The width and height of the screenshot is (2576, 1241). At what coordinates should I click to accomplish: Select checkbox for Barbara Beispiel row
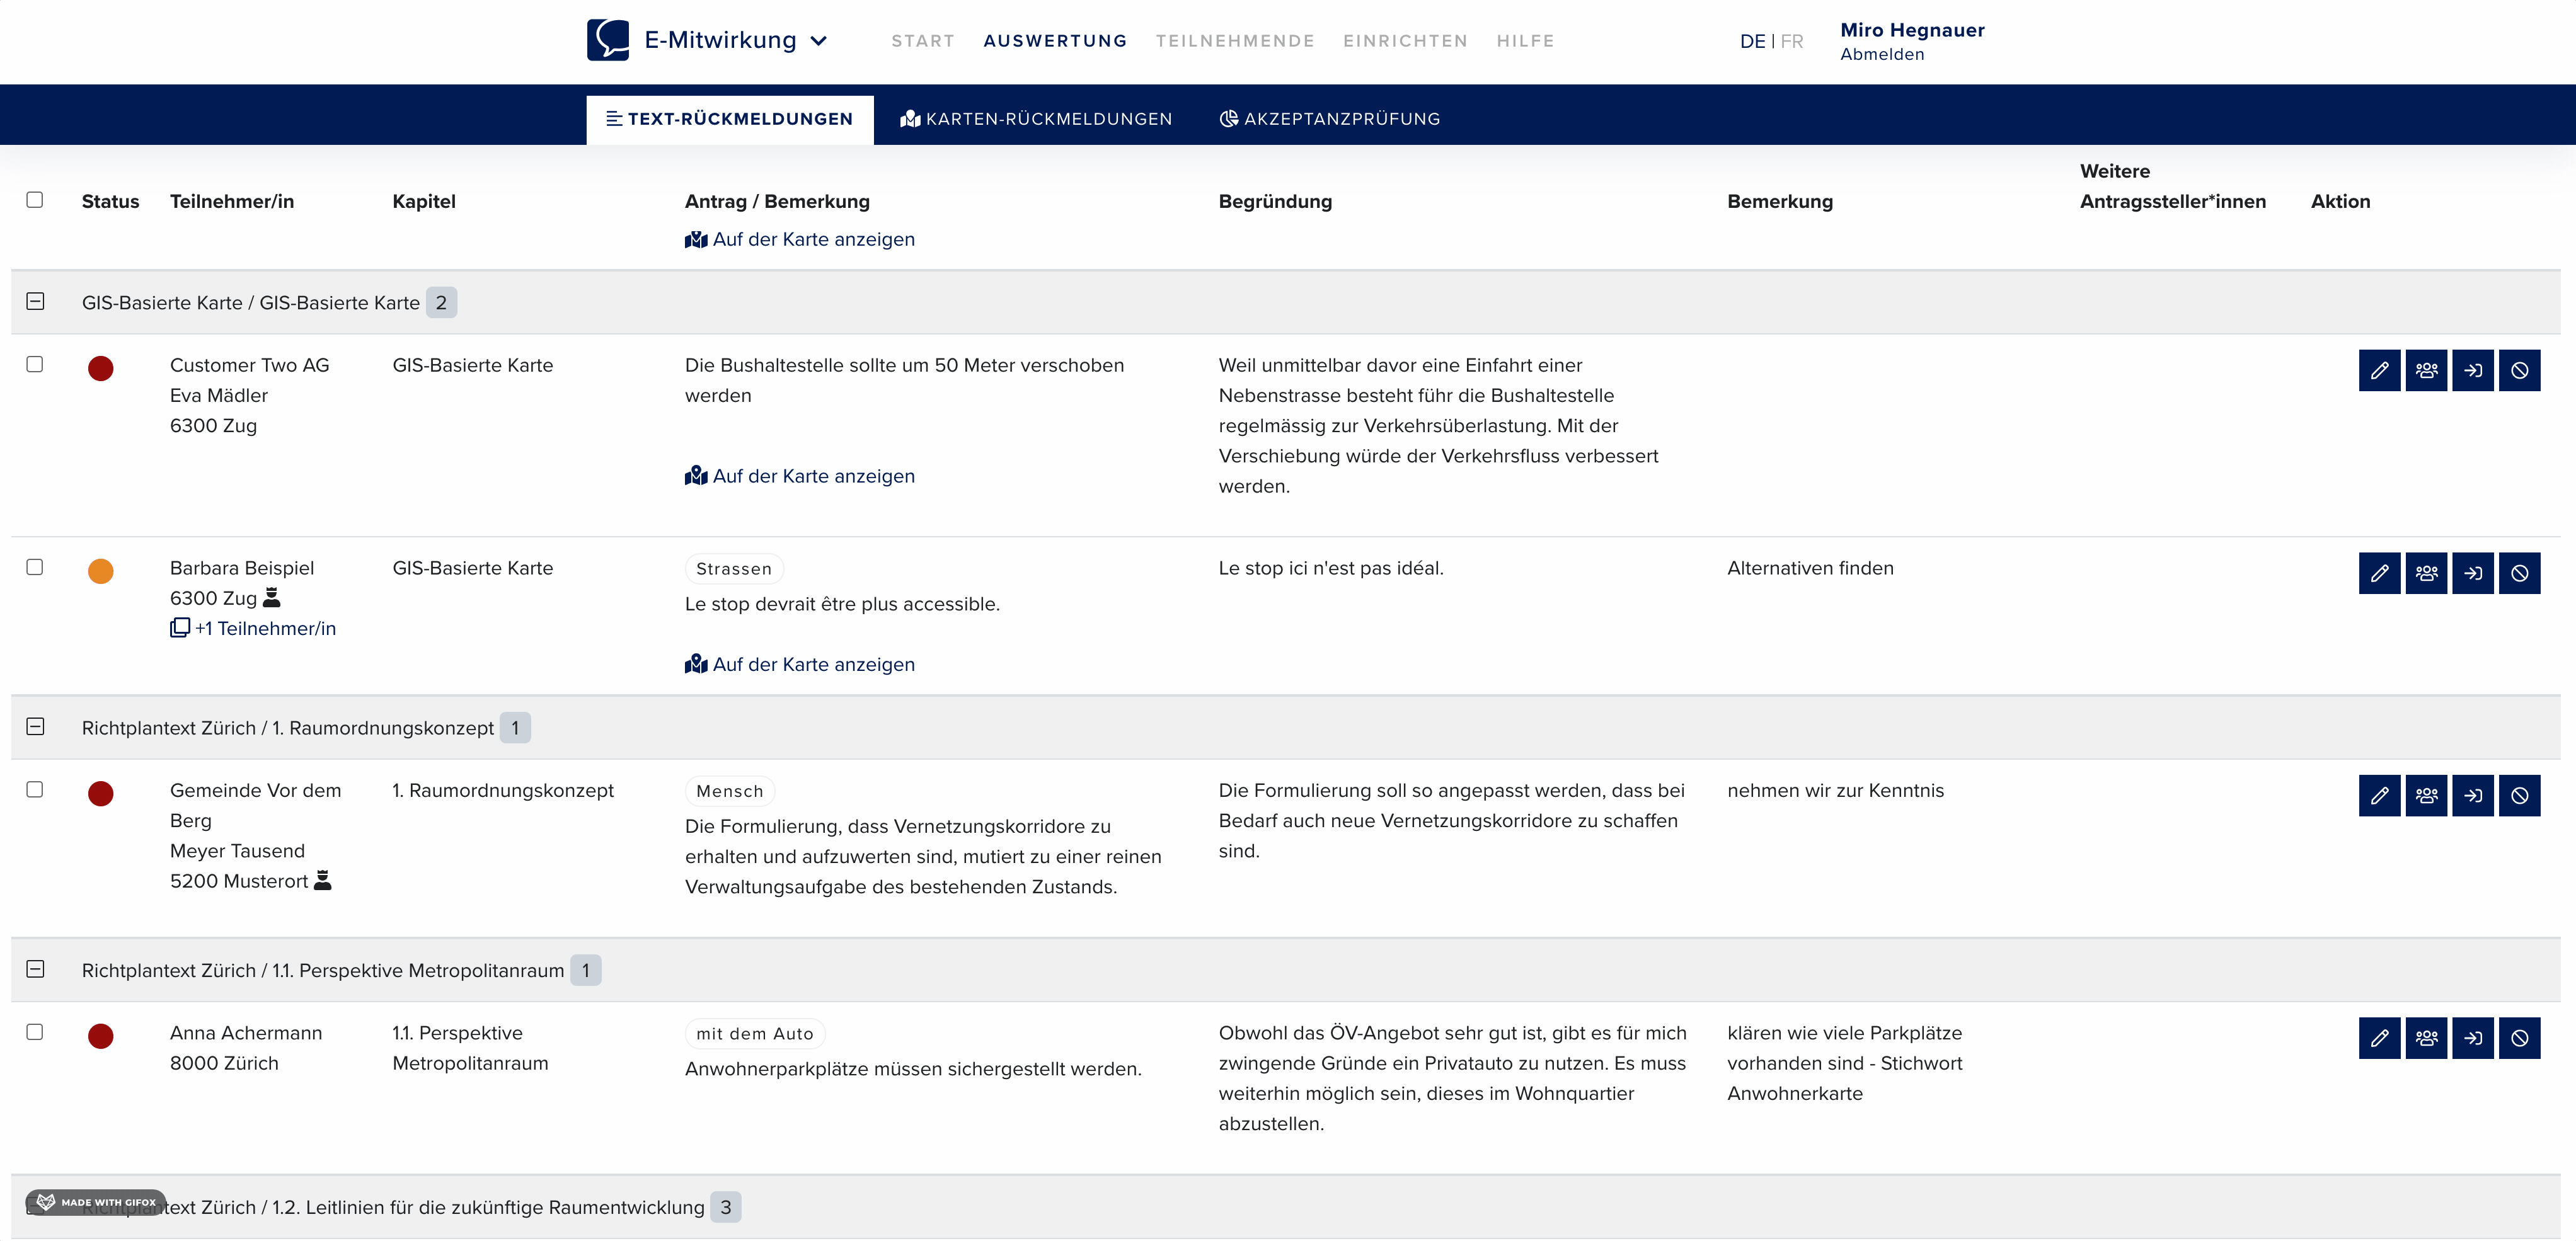[35, 567]
